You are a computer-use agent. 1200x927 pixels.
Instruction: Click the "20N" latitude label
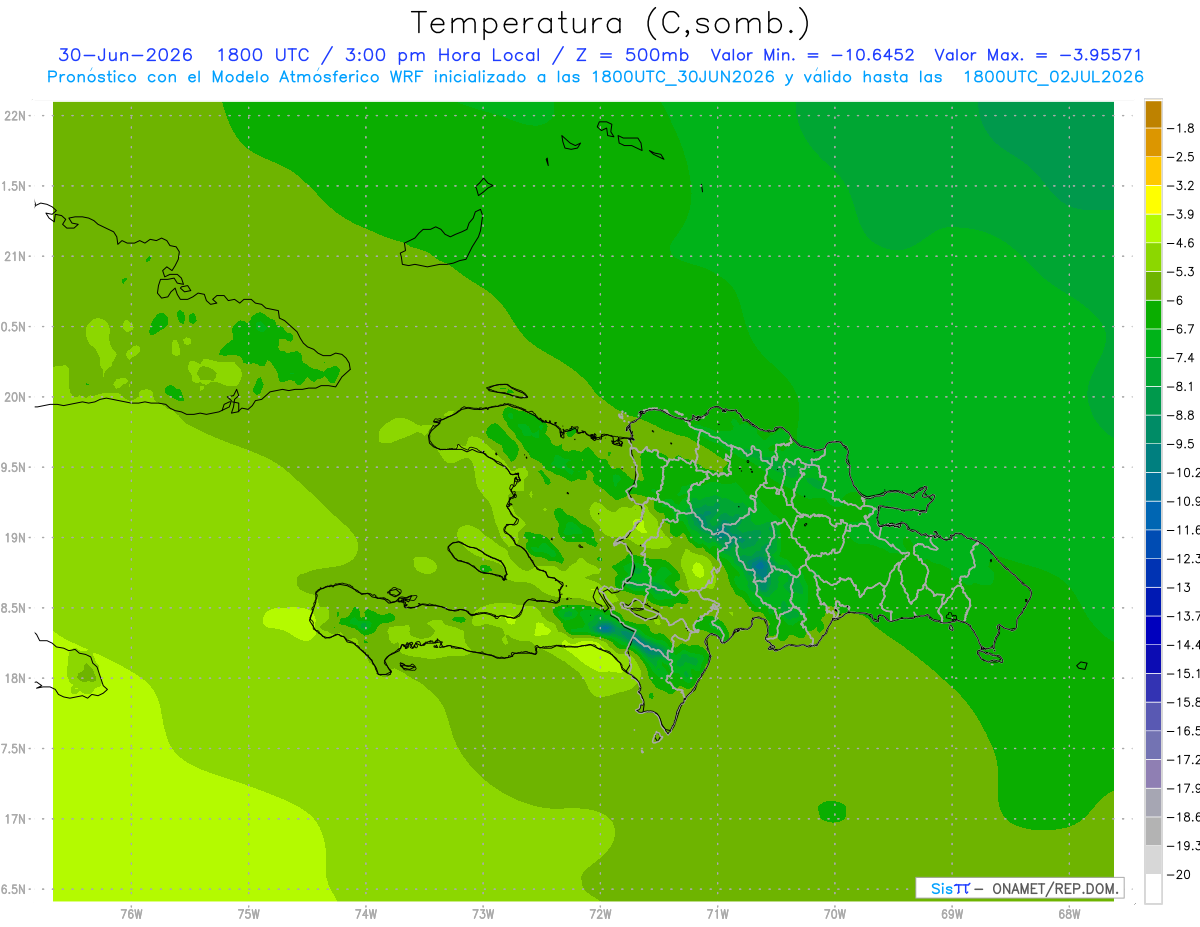[15, 397]
